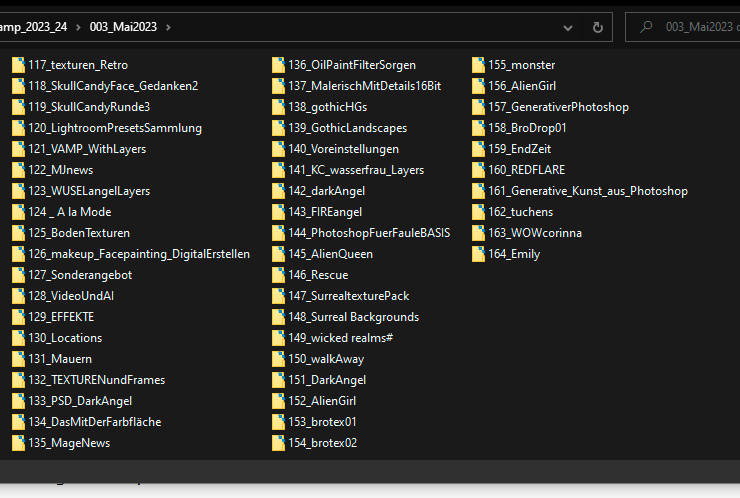Select the 155_monster folder icon
The height and width of the screenshot is (498, 740).
pos(478,65)
